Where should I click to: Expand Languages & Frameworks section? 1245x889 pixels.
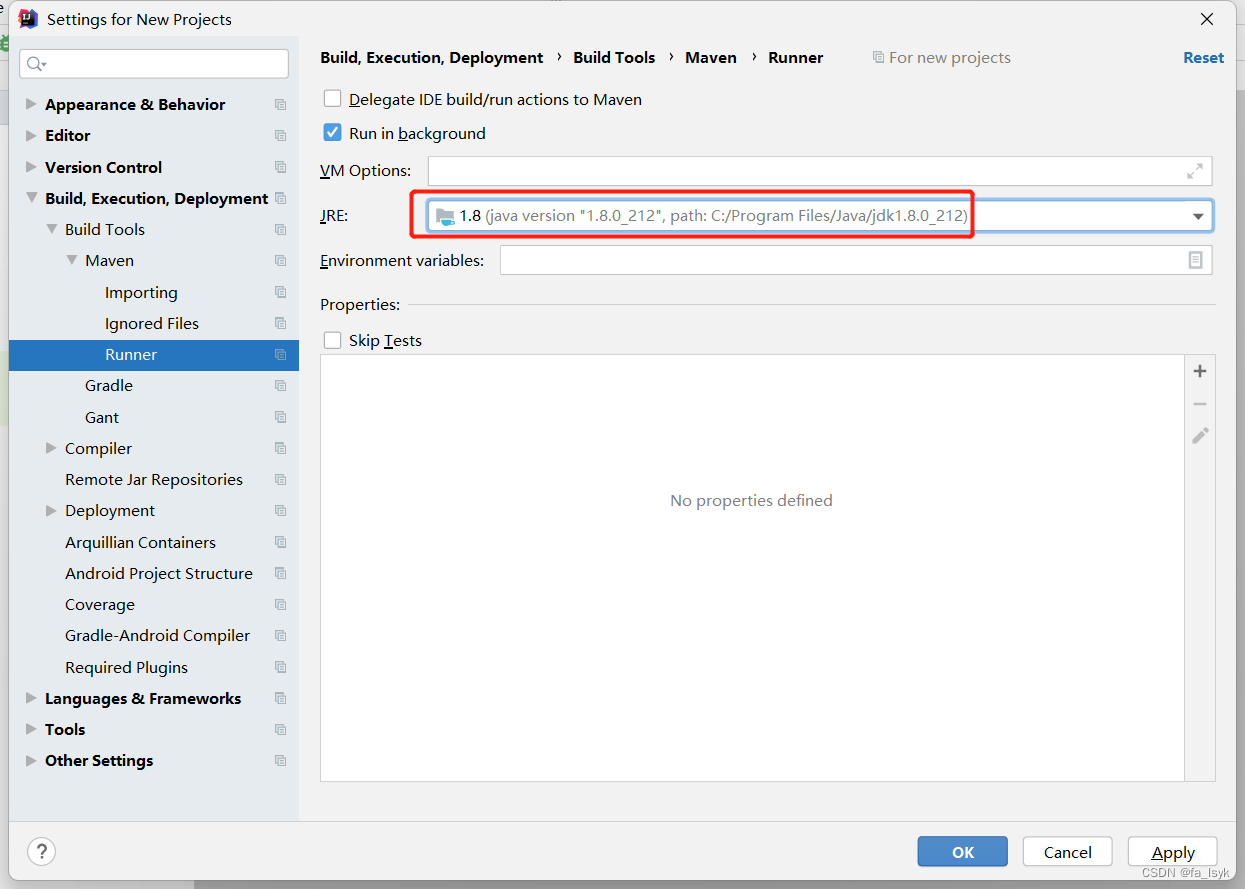[31, 698]
